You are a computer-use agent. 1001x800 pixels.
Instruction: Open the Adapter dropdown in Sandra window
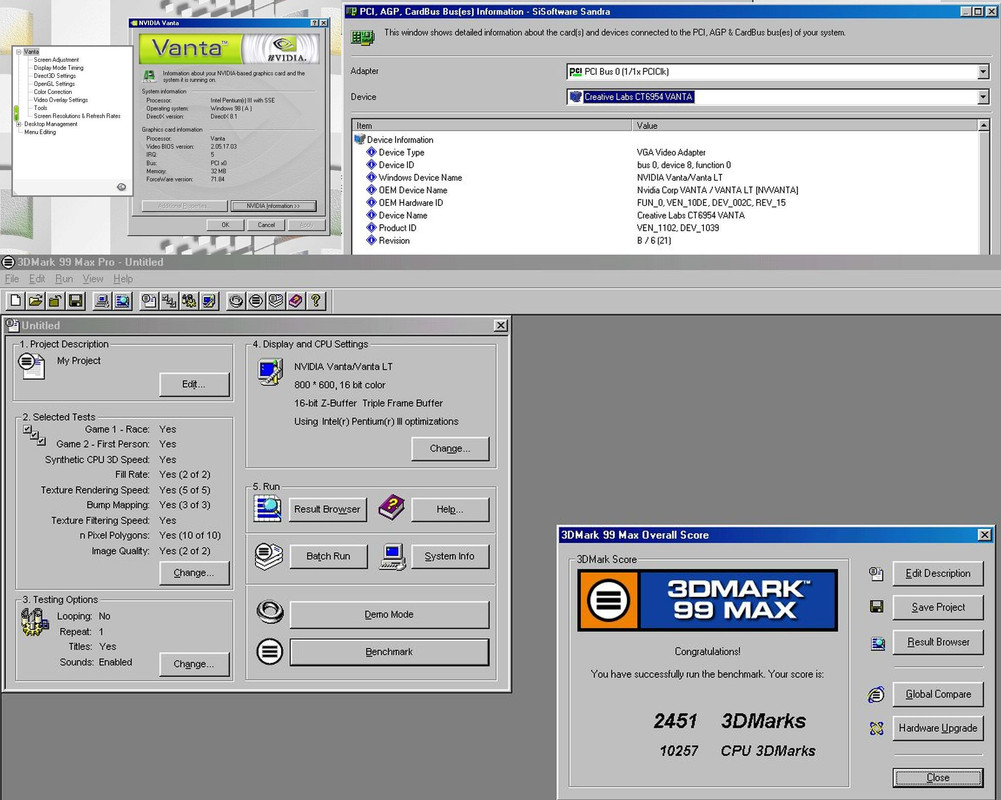[983, 72]
